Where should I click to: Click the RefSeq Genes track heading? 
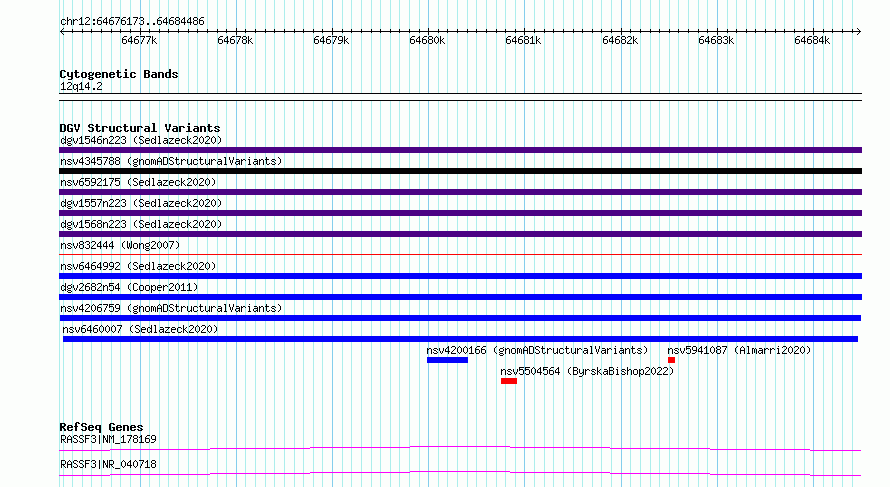[101, 427]
